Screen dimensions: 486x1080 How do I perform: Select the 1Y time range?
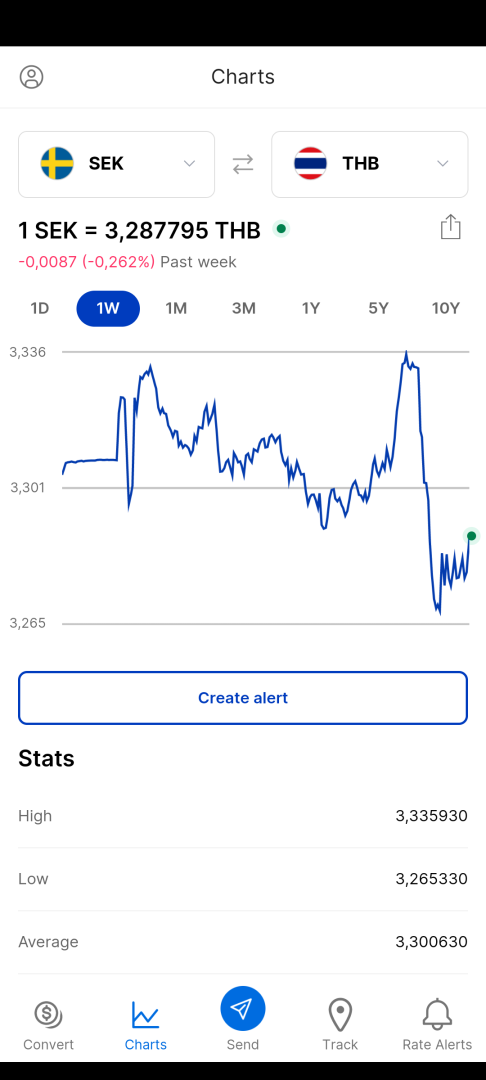(311, 308)
